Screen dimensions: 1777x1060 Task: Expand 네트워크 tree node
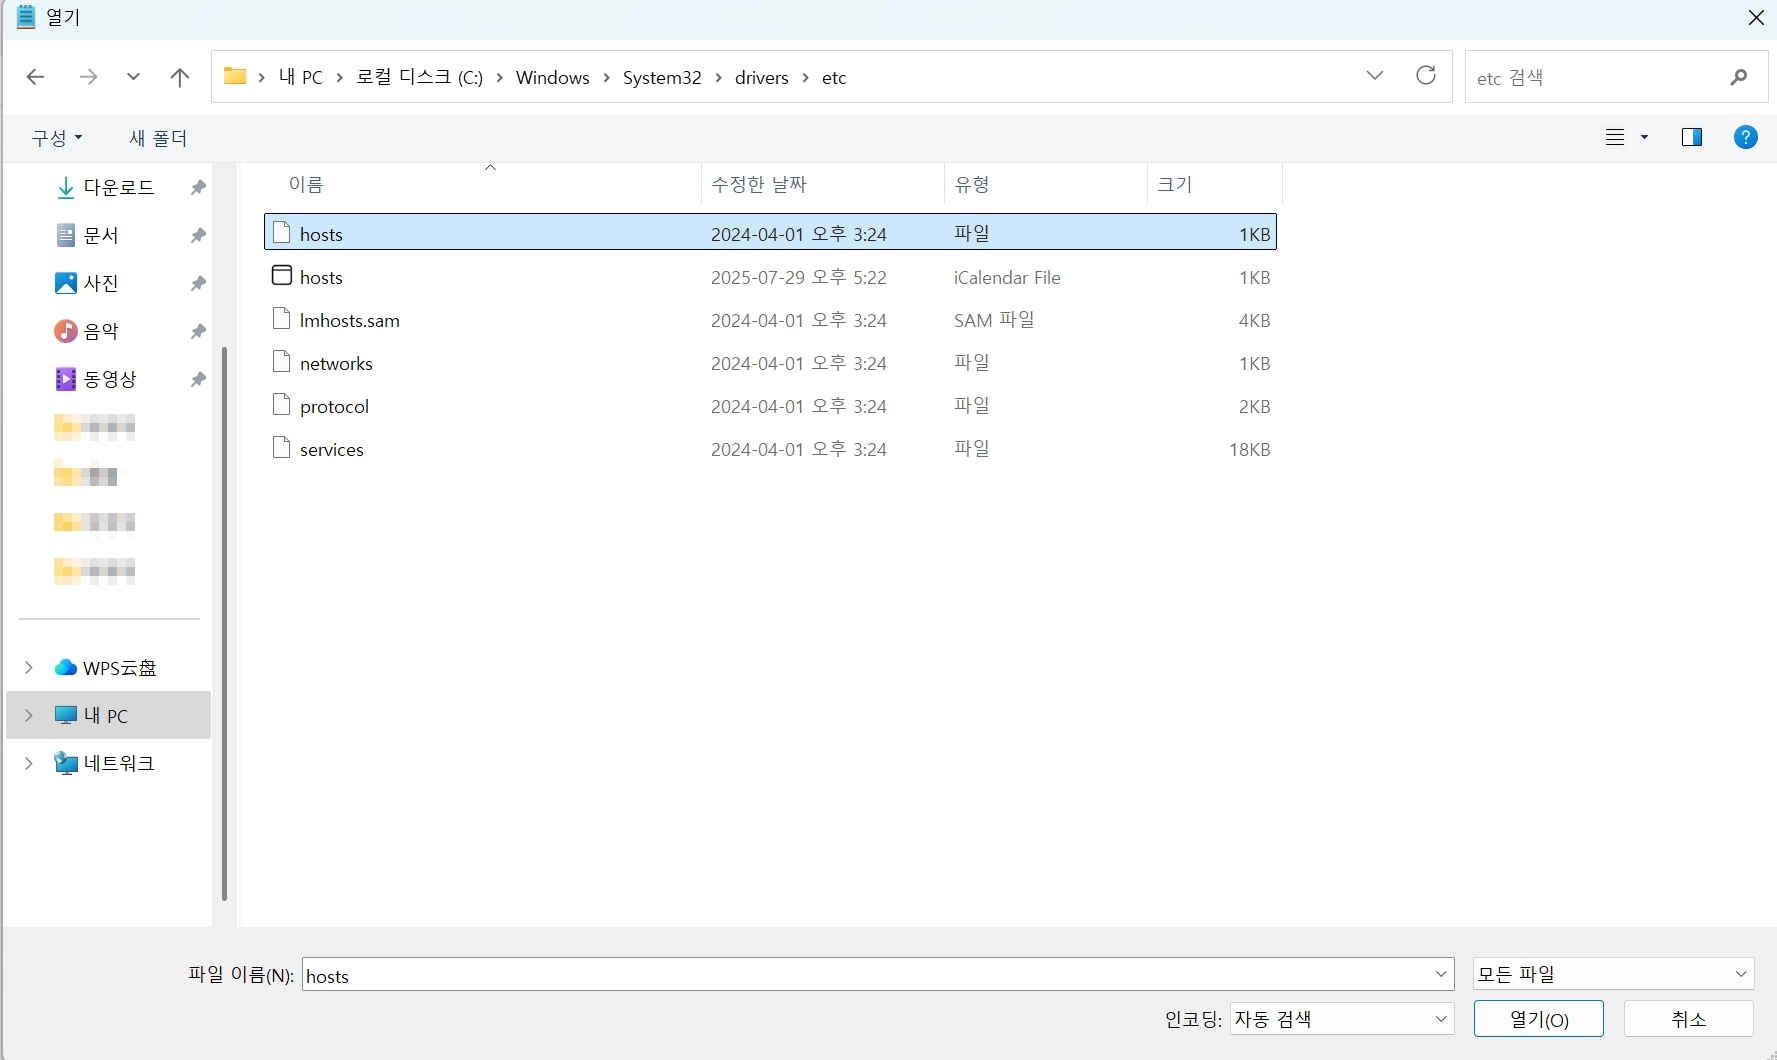pyautogui.click(x=29, y=763)
